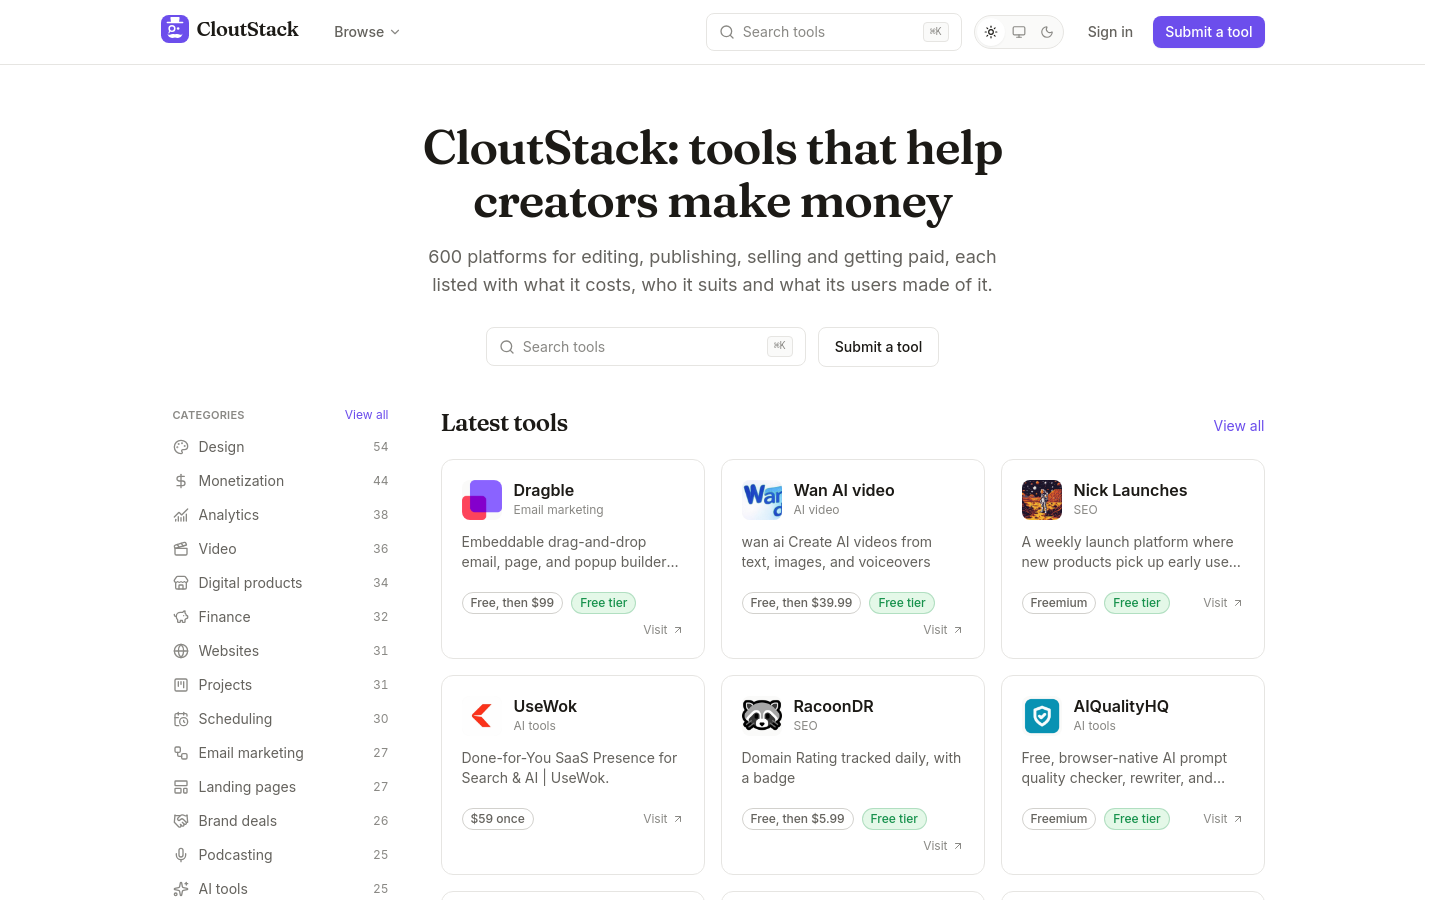This screenshot has height=900, width=1440.
Task: Open the Design category
Action: tap(280, 447)
